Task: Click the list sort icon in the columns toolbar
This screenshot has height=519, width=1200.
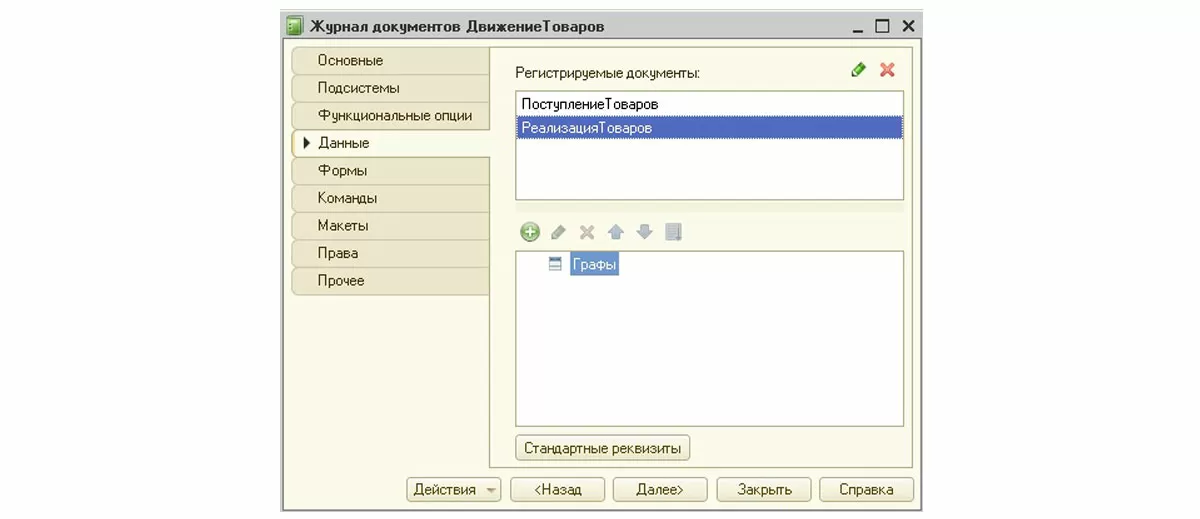Action: click(x=673, y=232)
